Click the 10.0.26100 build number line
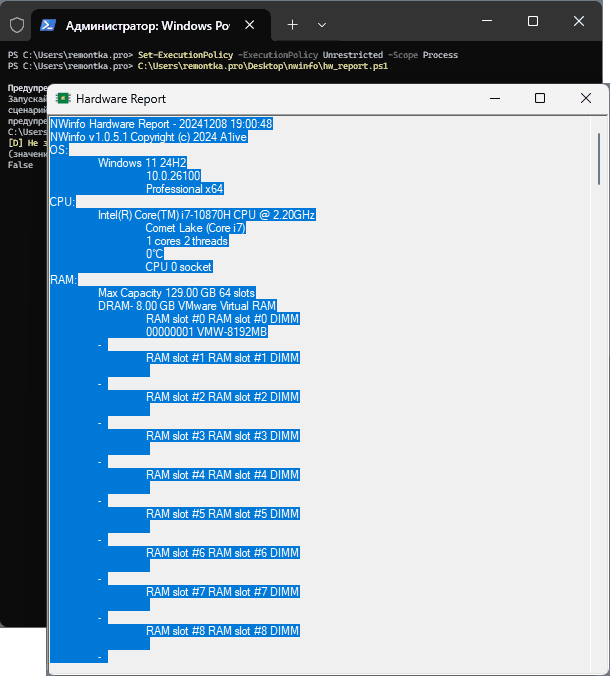This screenshot has height=676, width=610. click(x=173, y=176)
